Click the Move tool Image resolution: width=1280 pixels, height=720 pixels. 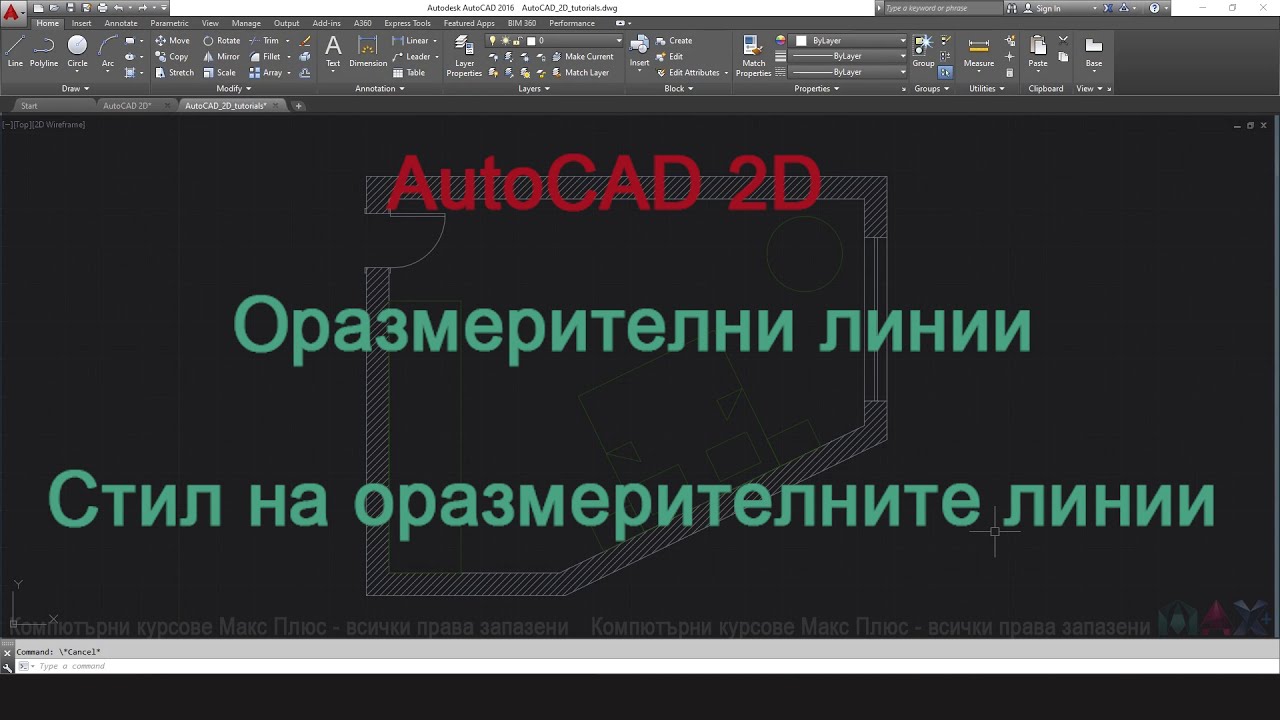pos(172,41)
